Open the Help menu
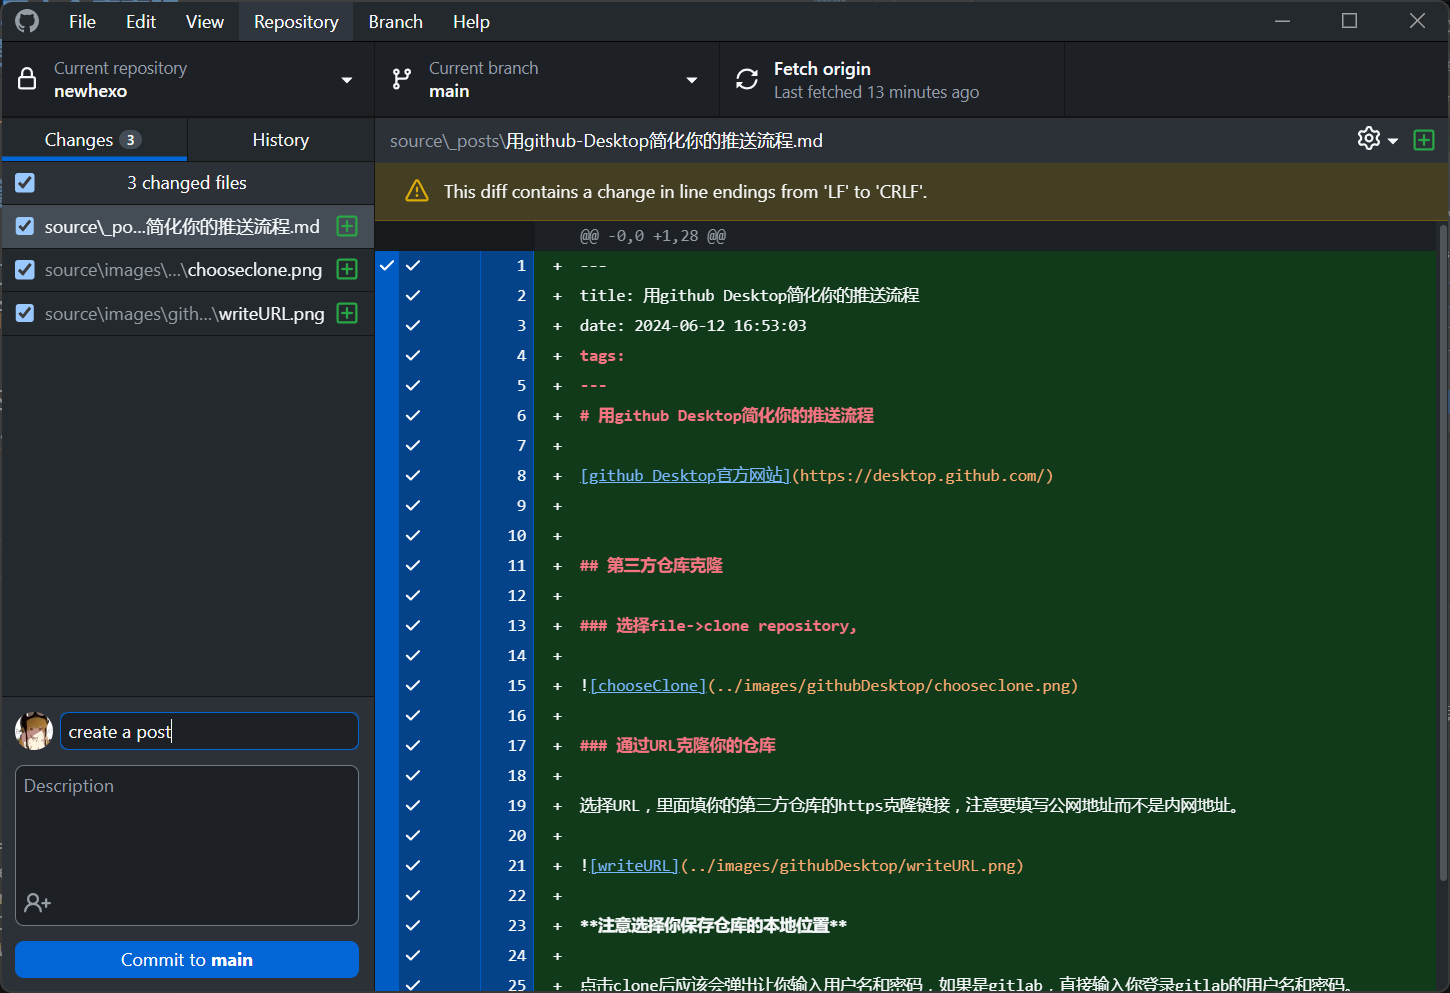1450x993 pixels. tap(471, 21)
